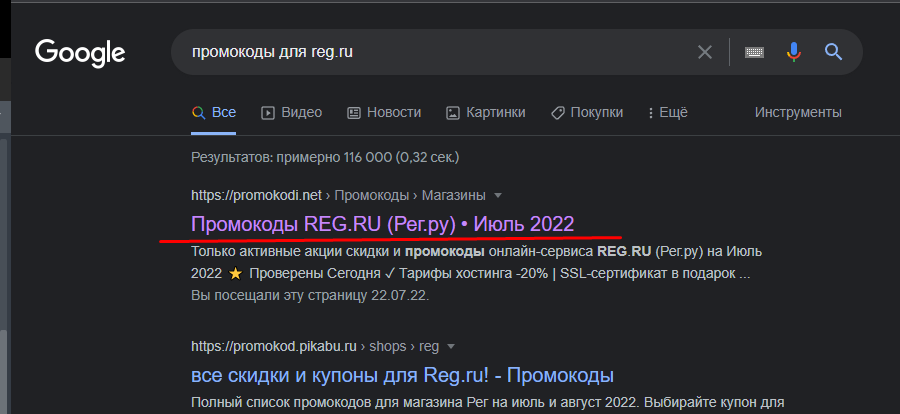Image resolution: width=900 pixels, height=414 pixels.
Task: Click text Вы посещали эту страницу 22.07.22
Action: 310,296
